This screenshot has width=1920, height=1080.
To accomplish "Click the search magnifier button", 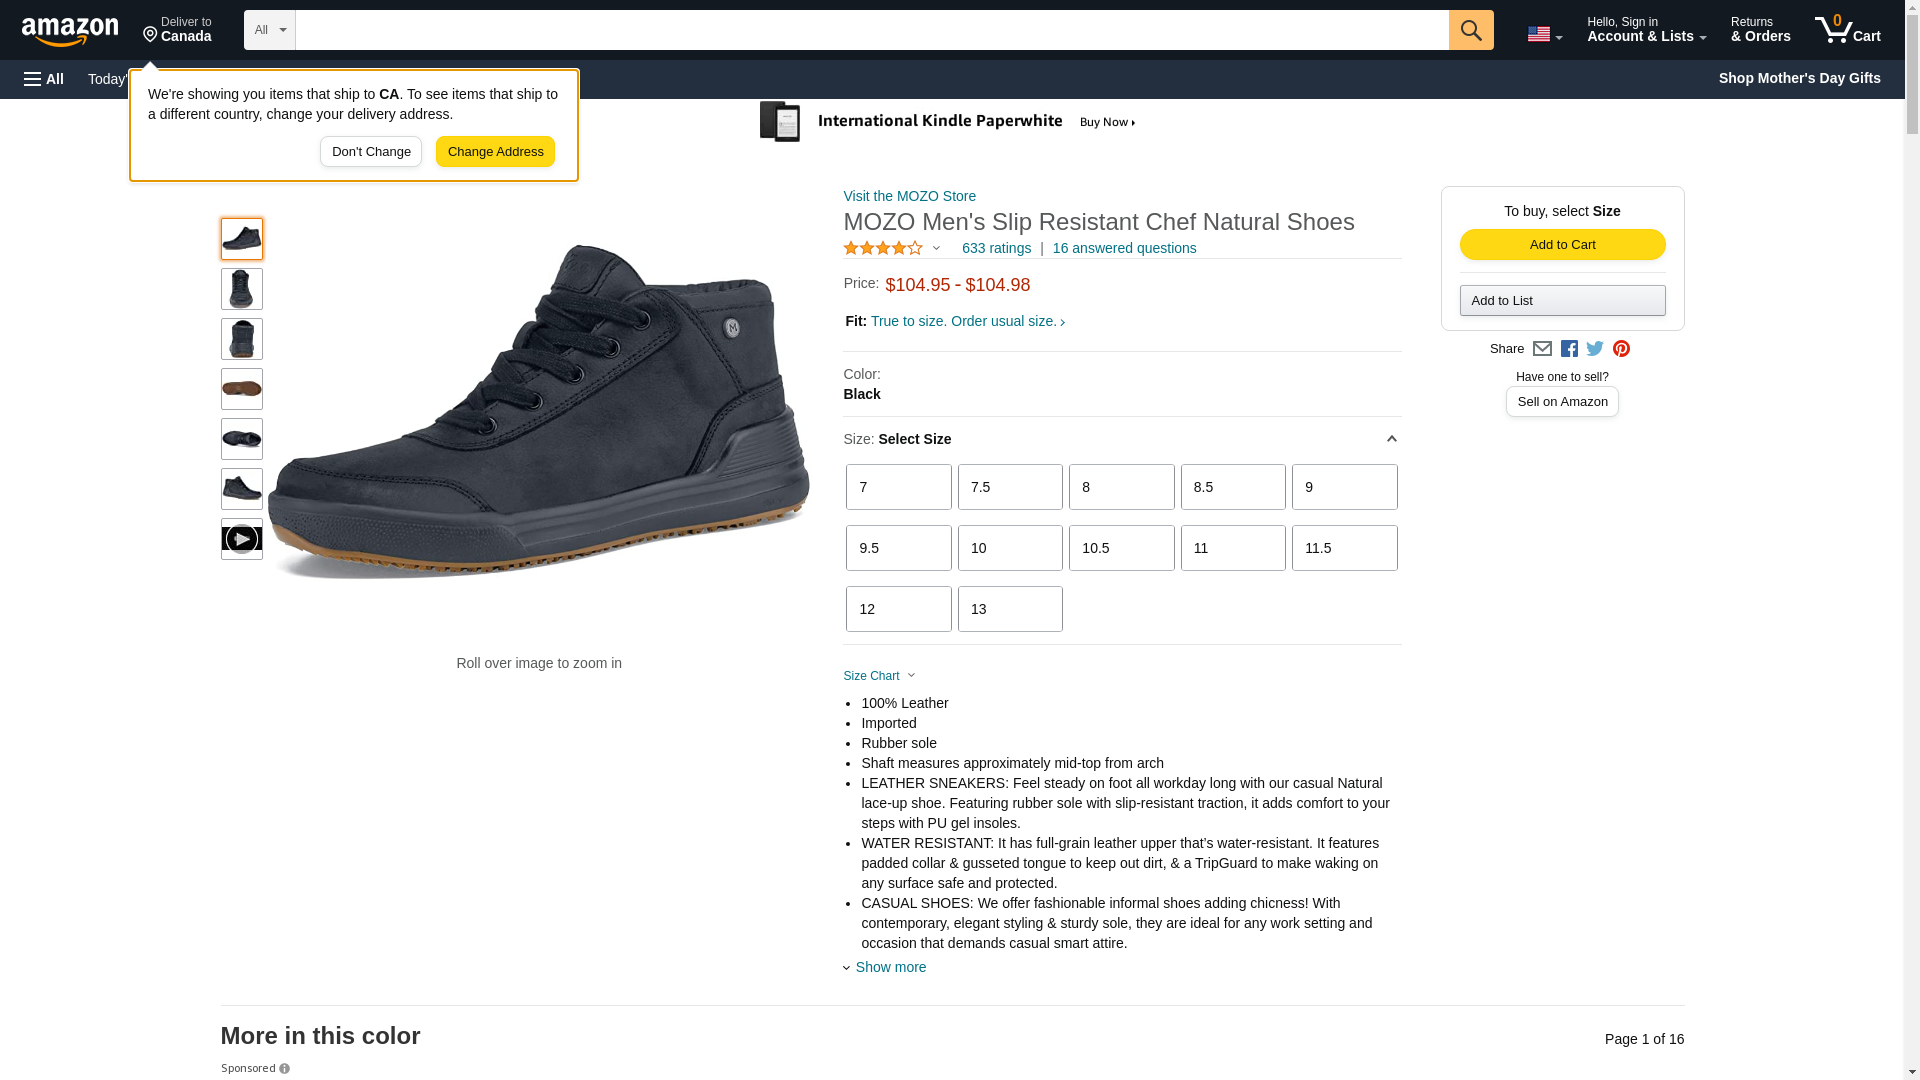I will (x=1470, y=30).
